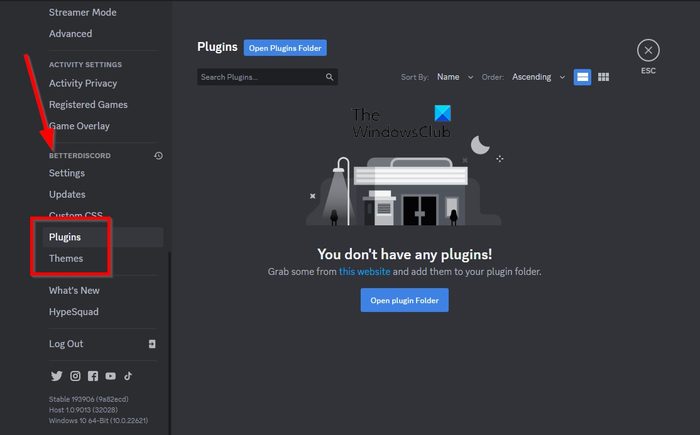The image size is (700, 435).
Task: Open Streamer Mode settings
Action: tap(83, 13)
